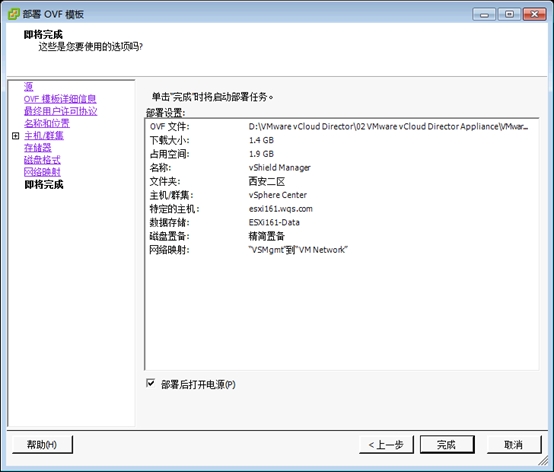Click the OVF 文件 path row

[x=341, y=126]
